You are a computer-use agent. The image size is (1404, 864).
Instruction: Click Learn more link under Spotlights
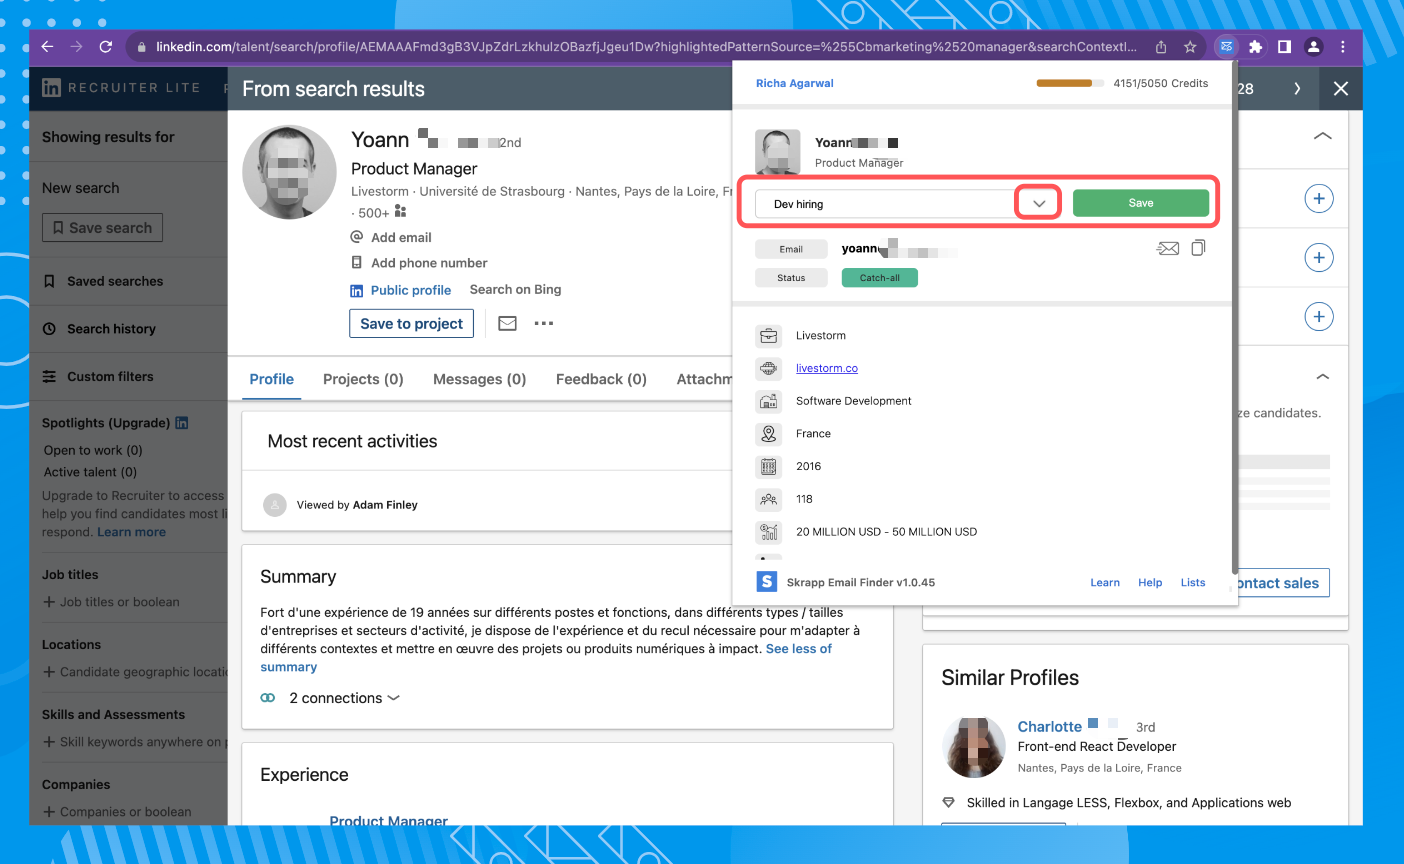point(131,532)
